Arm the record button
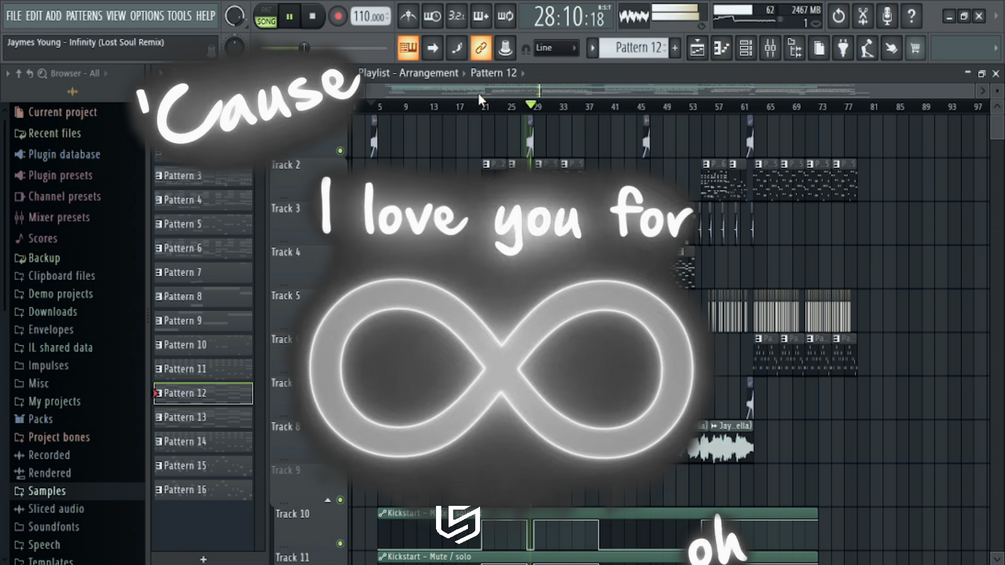This screenshot has width=1005, height=565. 337,17
